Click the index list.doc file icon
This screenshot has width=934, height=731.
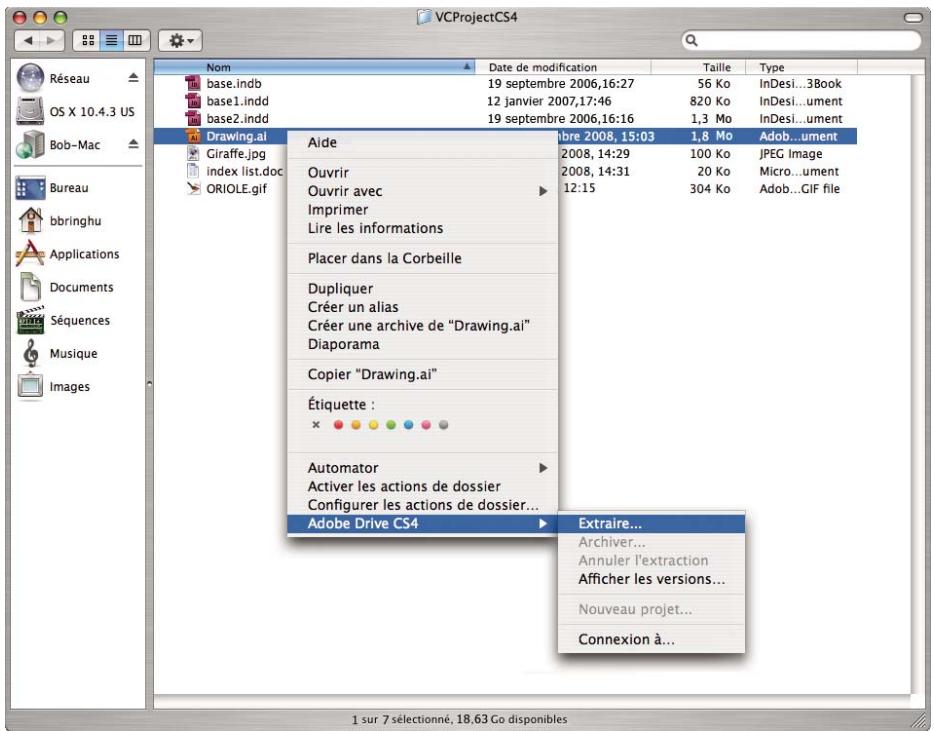[x=192, y=171]
